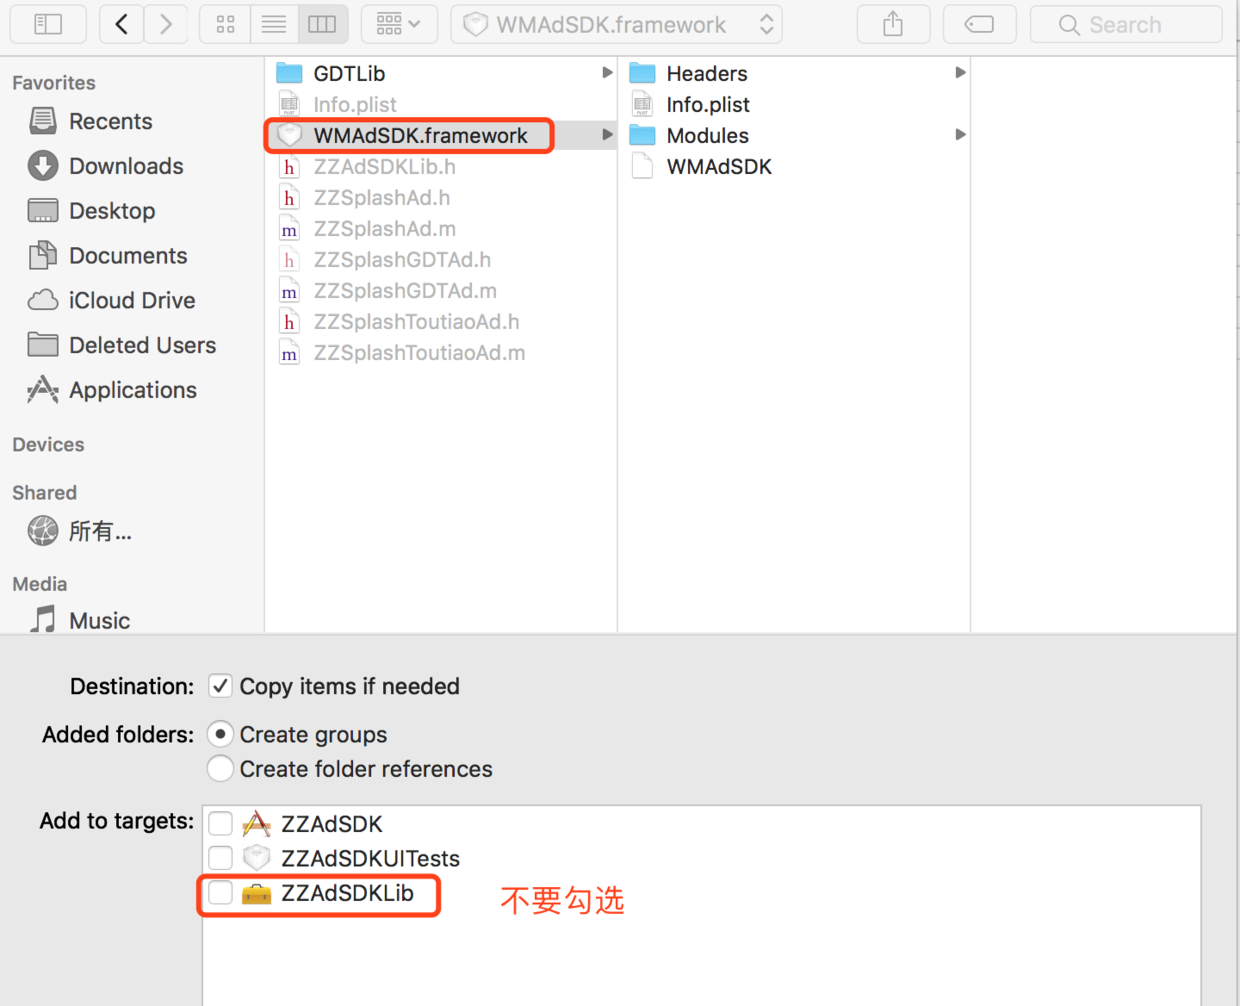Open the WMAdSDK.framework path popup
This screenshot has height=1006, width=1240.
616,24
